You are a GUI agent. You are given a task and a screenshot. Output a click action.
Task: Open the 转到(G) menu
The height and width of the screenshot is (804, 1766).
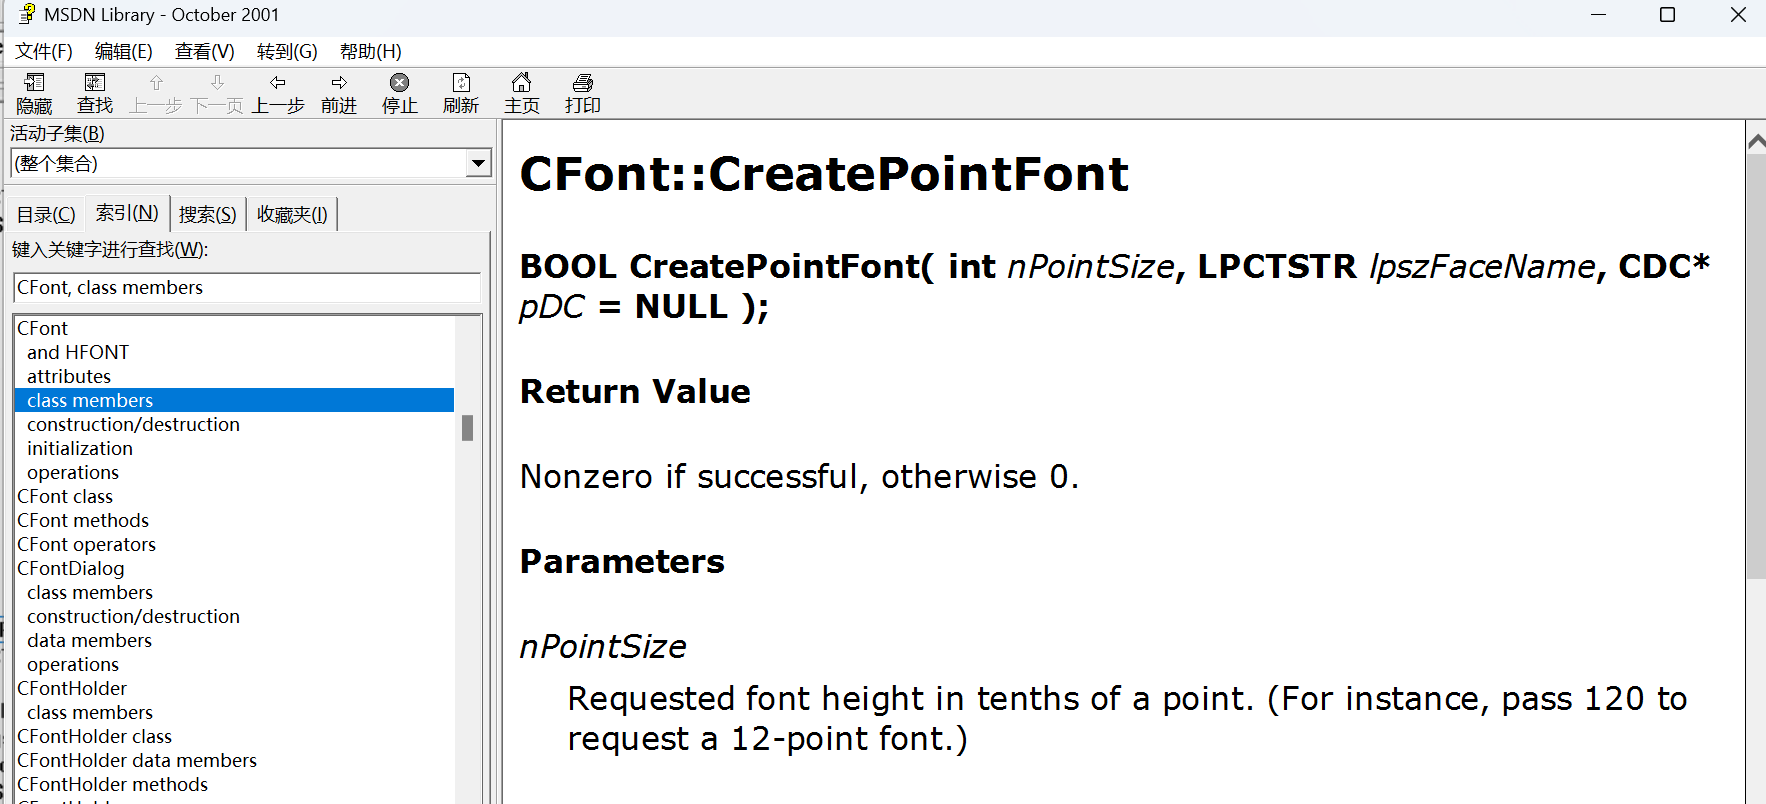[x=287, y=51]
